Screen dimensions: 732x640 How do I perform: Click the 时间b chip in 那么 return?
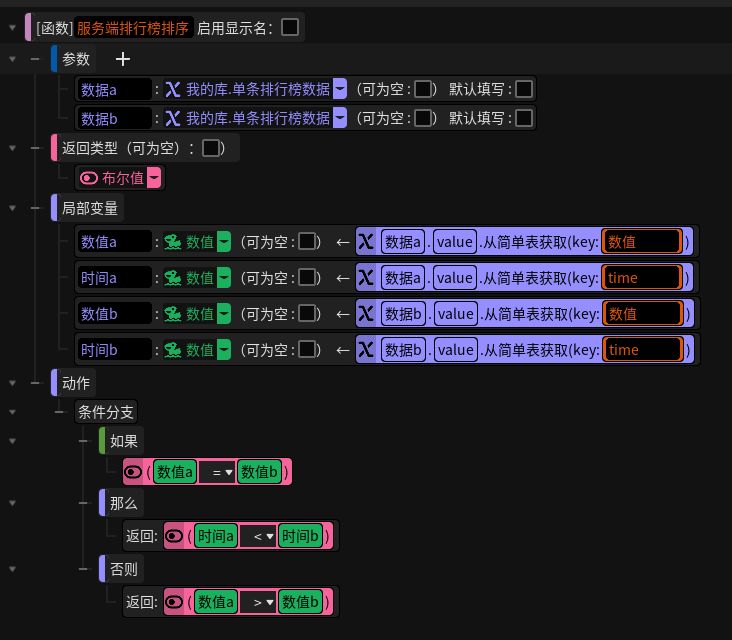(x=300, y=536)
